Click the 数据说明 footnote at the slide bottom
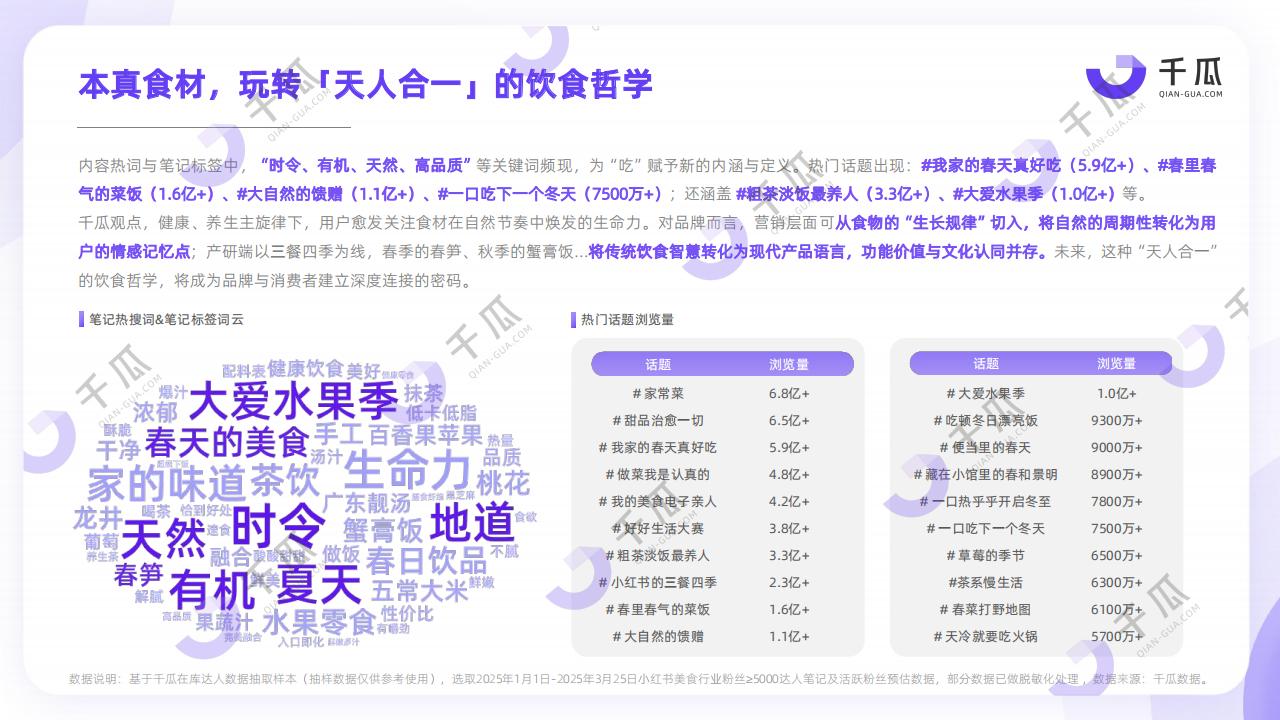Screen dimensions: 1280x720 click(640, 679)
